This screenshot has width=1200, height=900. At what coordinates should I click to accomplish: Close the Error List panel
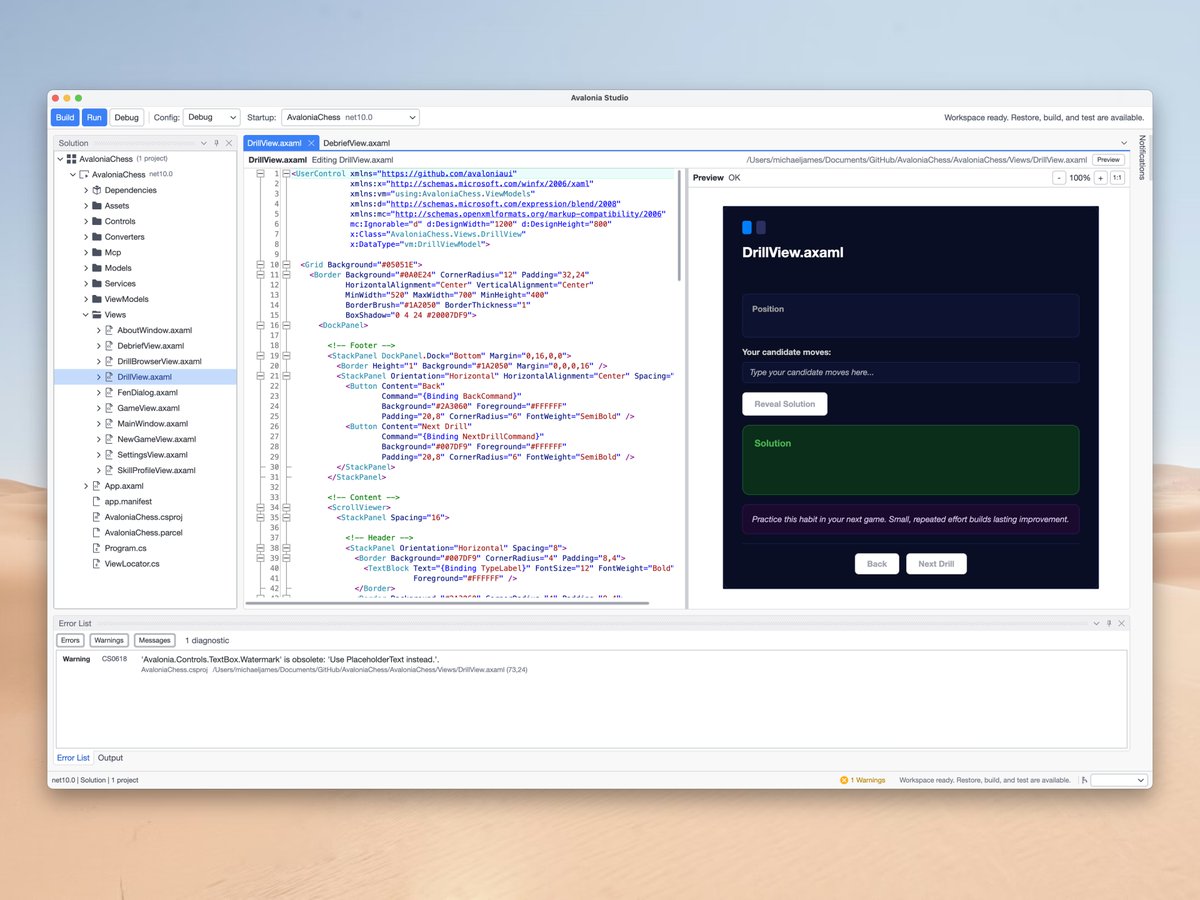coord(1122,623)
